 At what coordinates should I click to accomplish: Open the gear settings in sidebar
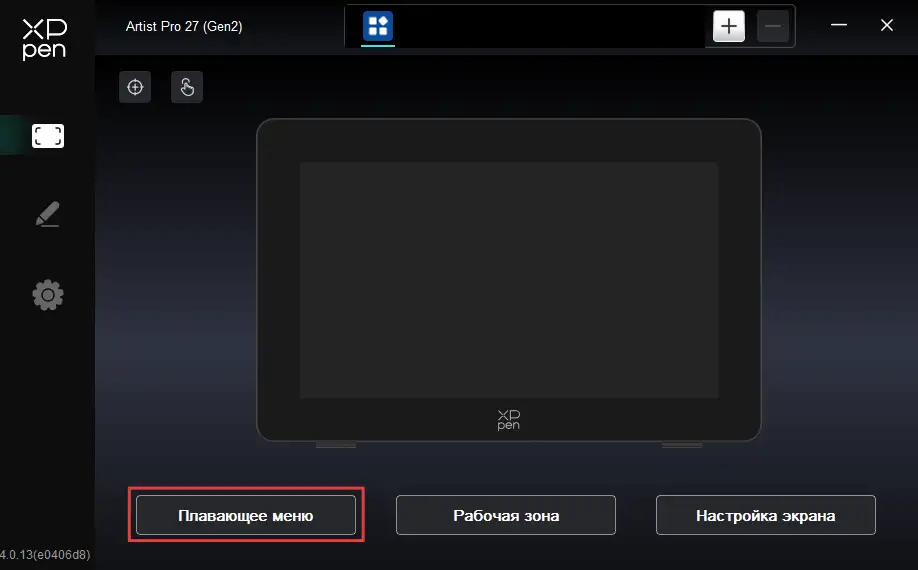coord(48,294)
